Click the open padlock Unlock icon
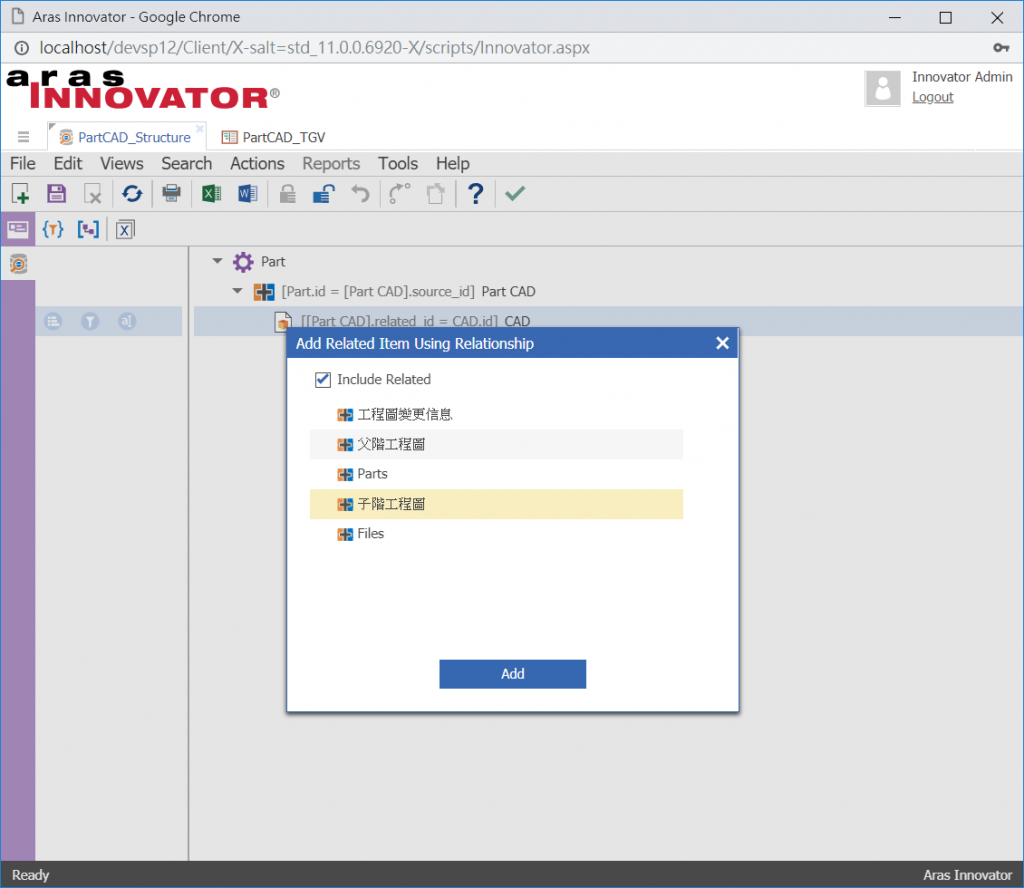 tap(324, 194)
